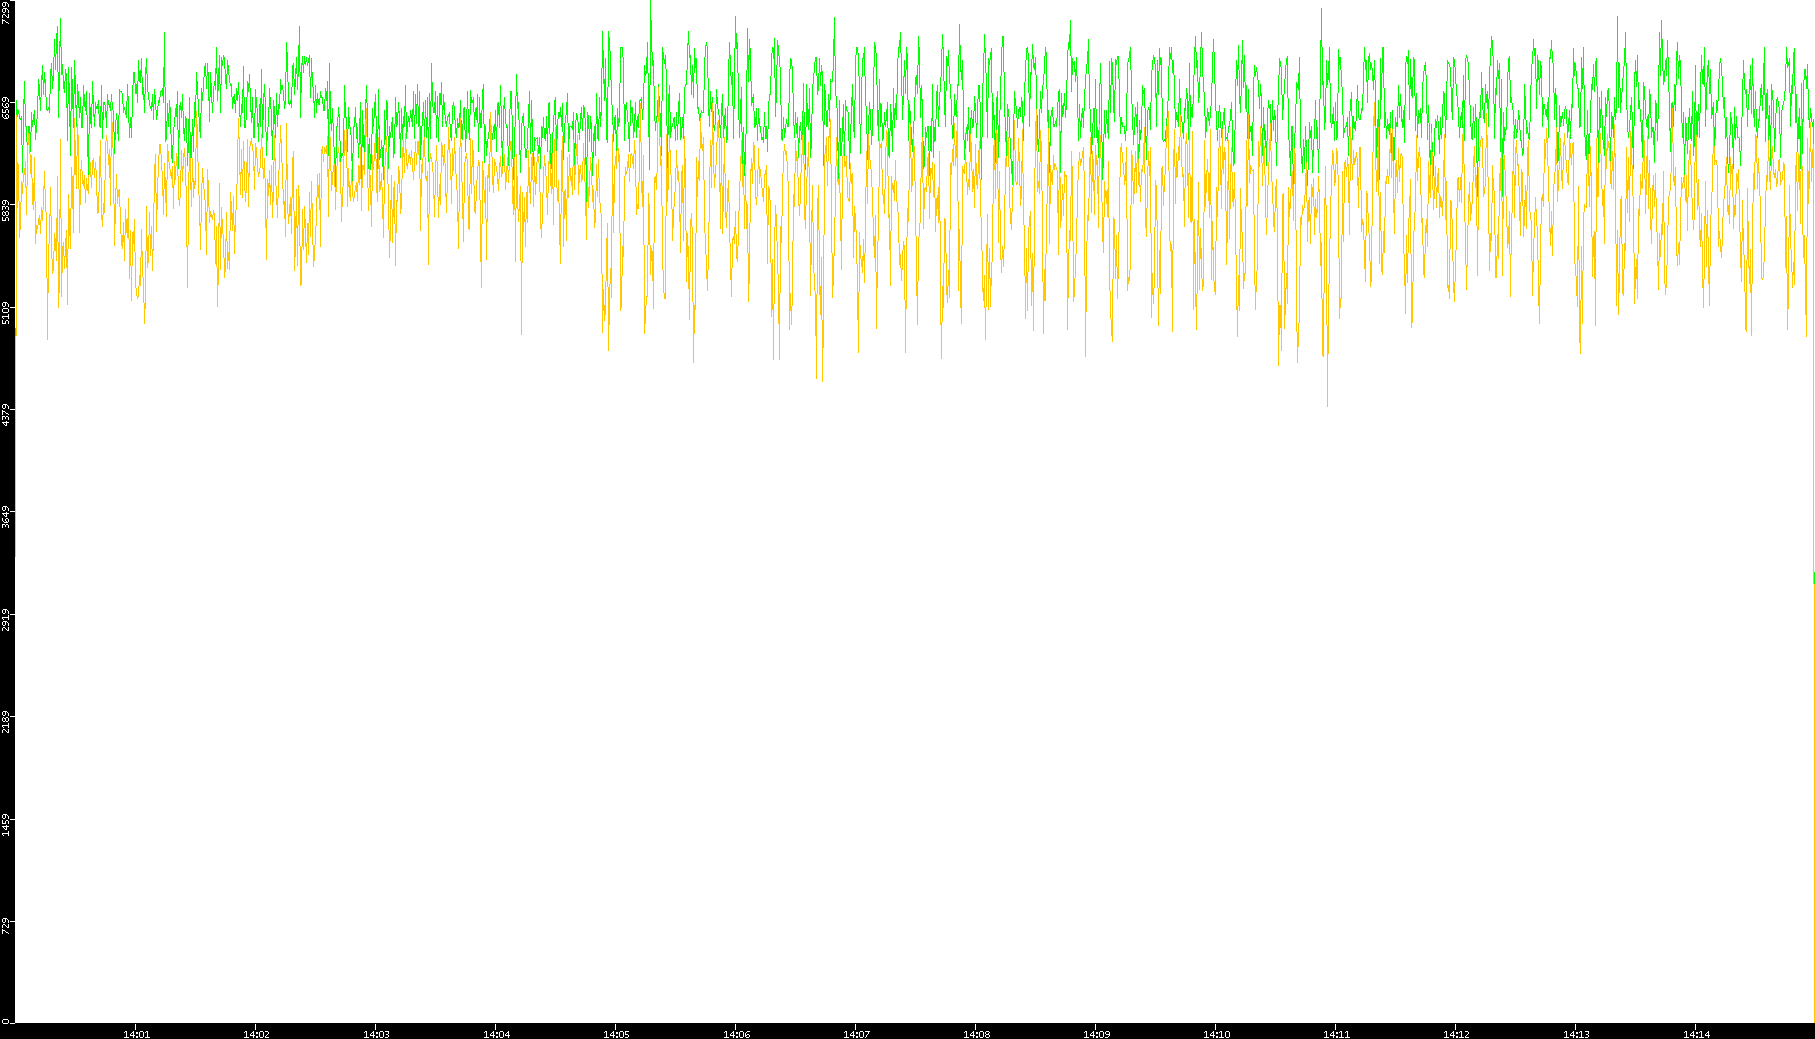Click the 2189 vertical axis tick label

(7, 722)
